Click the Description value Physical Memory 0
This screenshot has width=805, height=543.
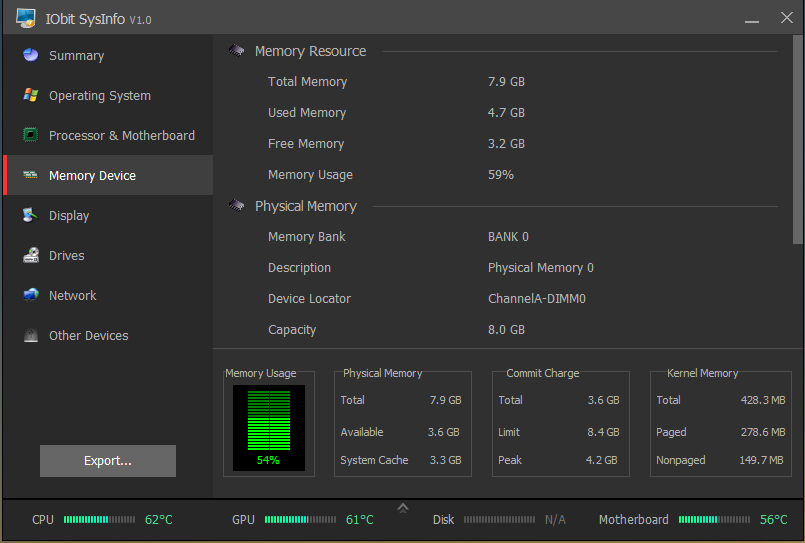click(541, 267)
